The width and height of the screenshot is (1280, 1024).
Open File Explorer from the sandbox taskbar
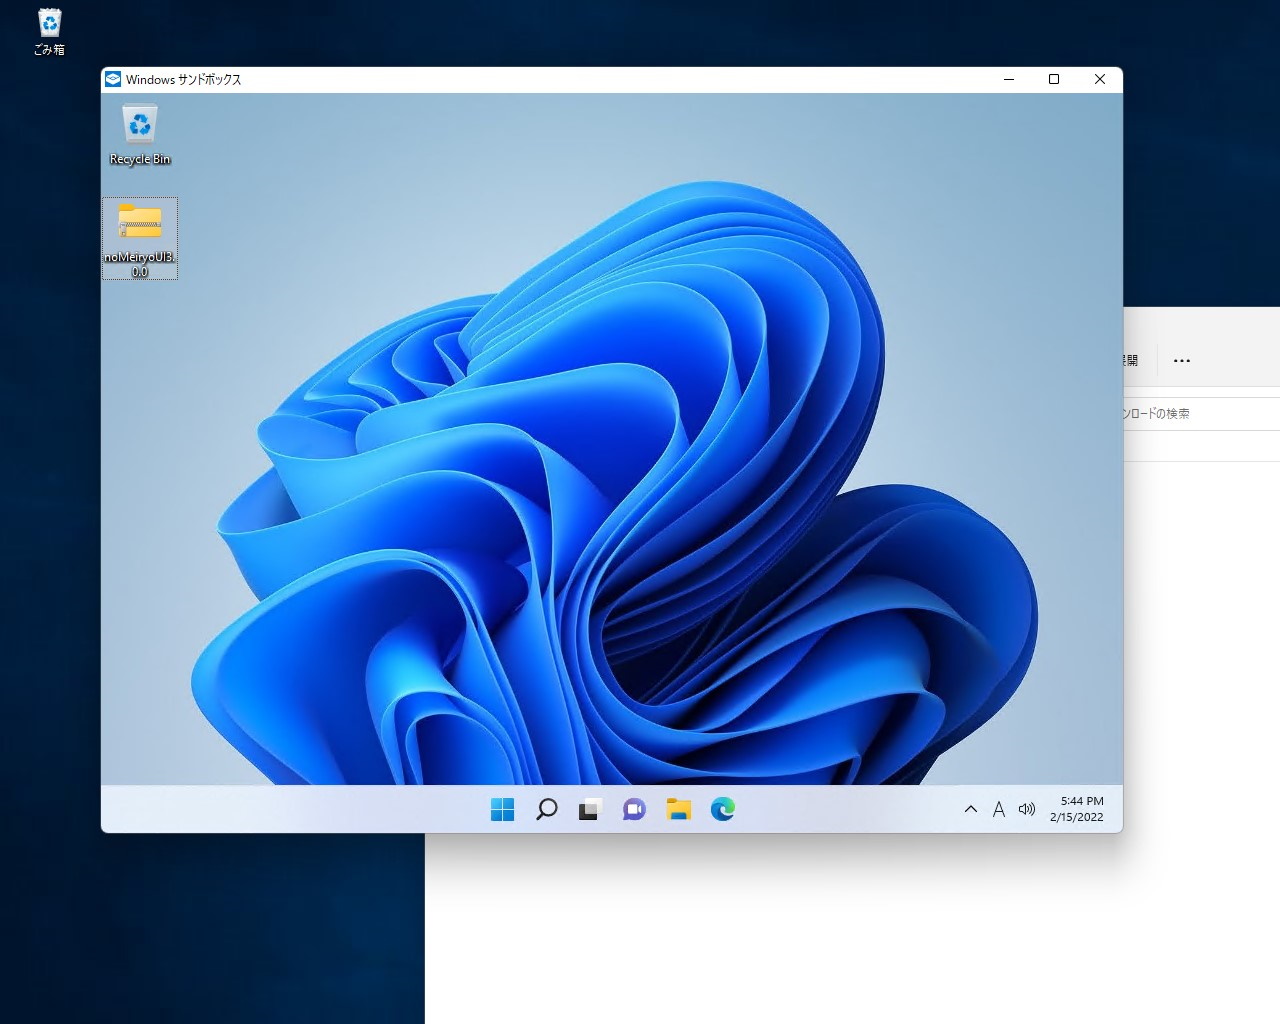click(678, 809)
